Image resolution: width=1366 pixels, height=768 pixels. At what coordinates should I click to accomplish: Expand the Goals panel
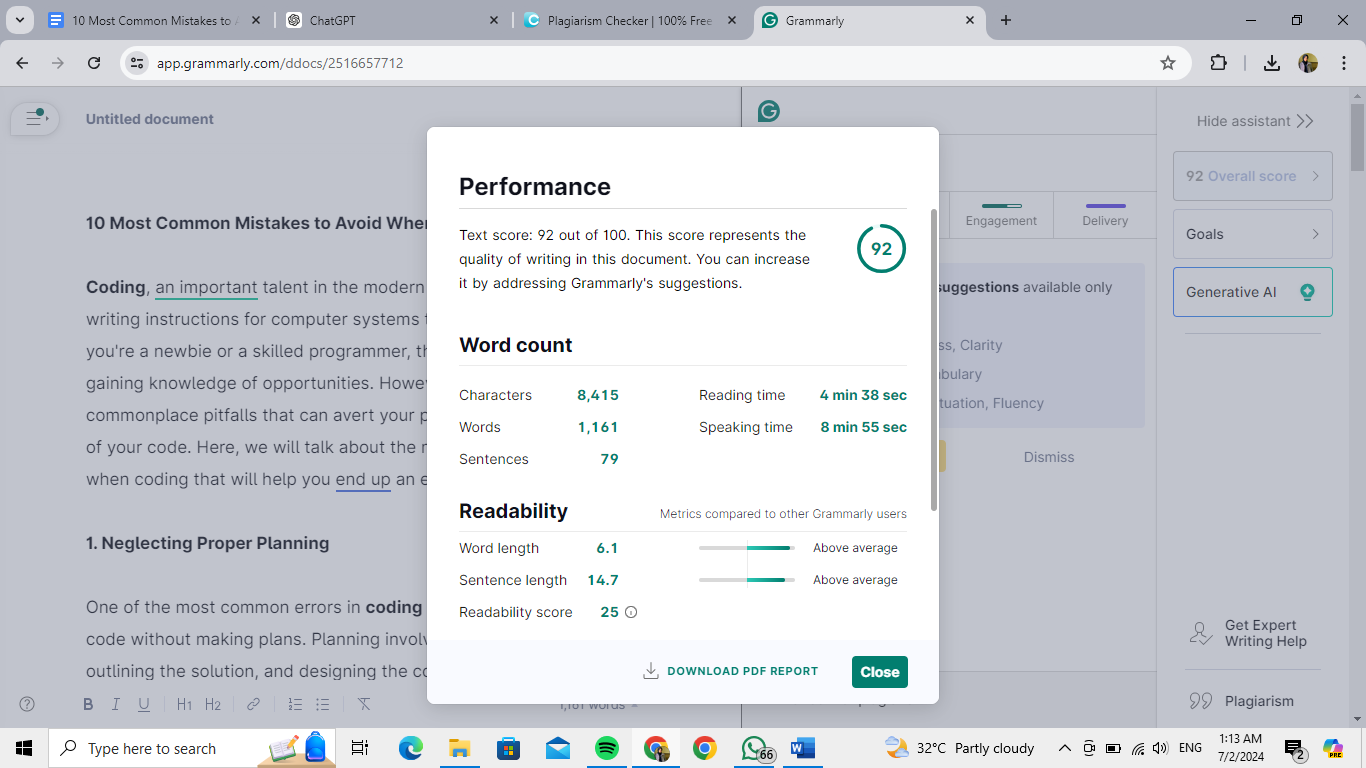click(1253, 234)
